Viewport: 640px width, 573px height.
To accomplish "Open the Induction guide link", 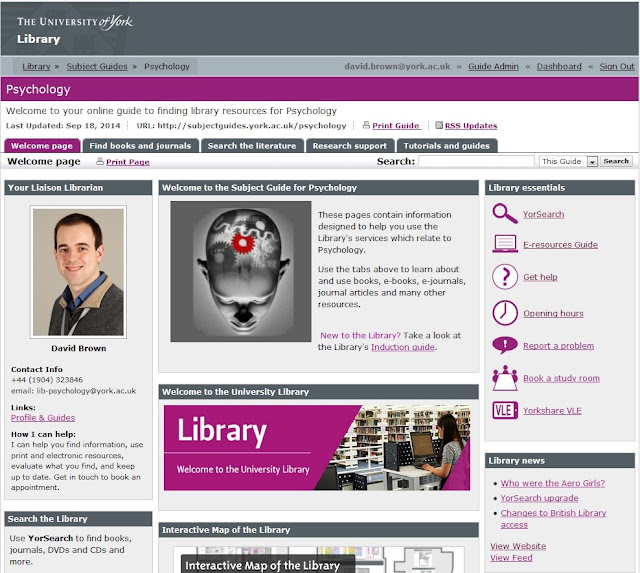I will [403, 347].
